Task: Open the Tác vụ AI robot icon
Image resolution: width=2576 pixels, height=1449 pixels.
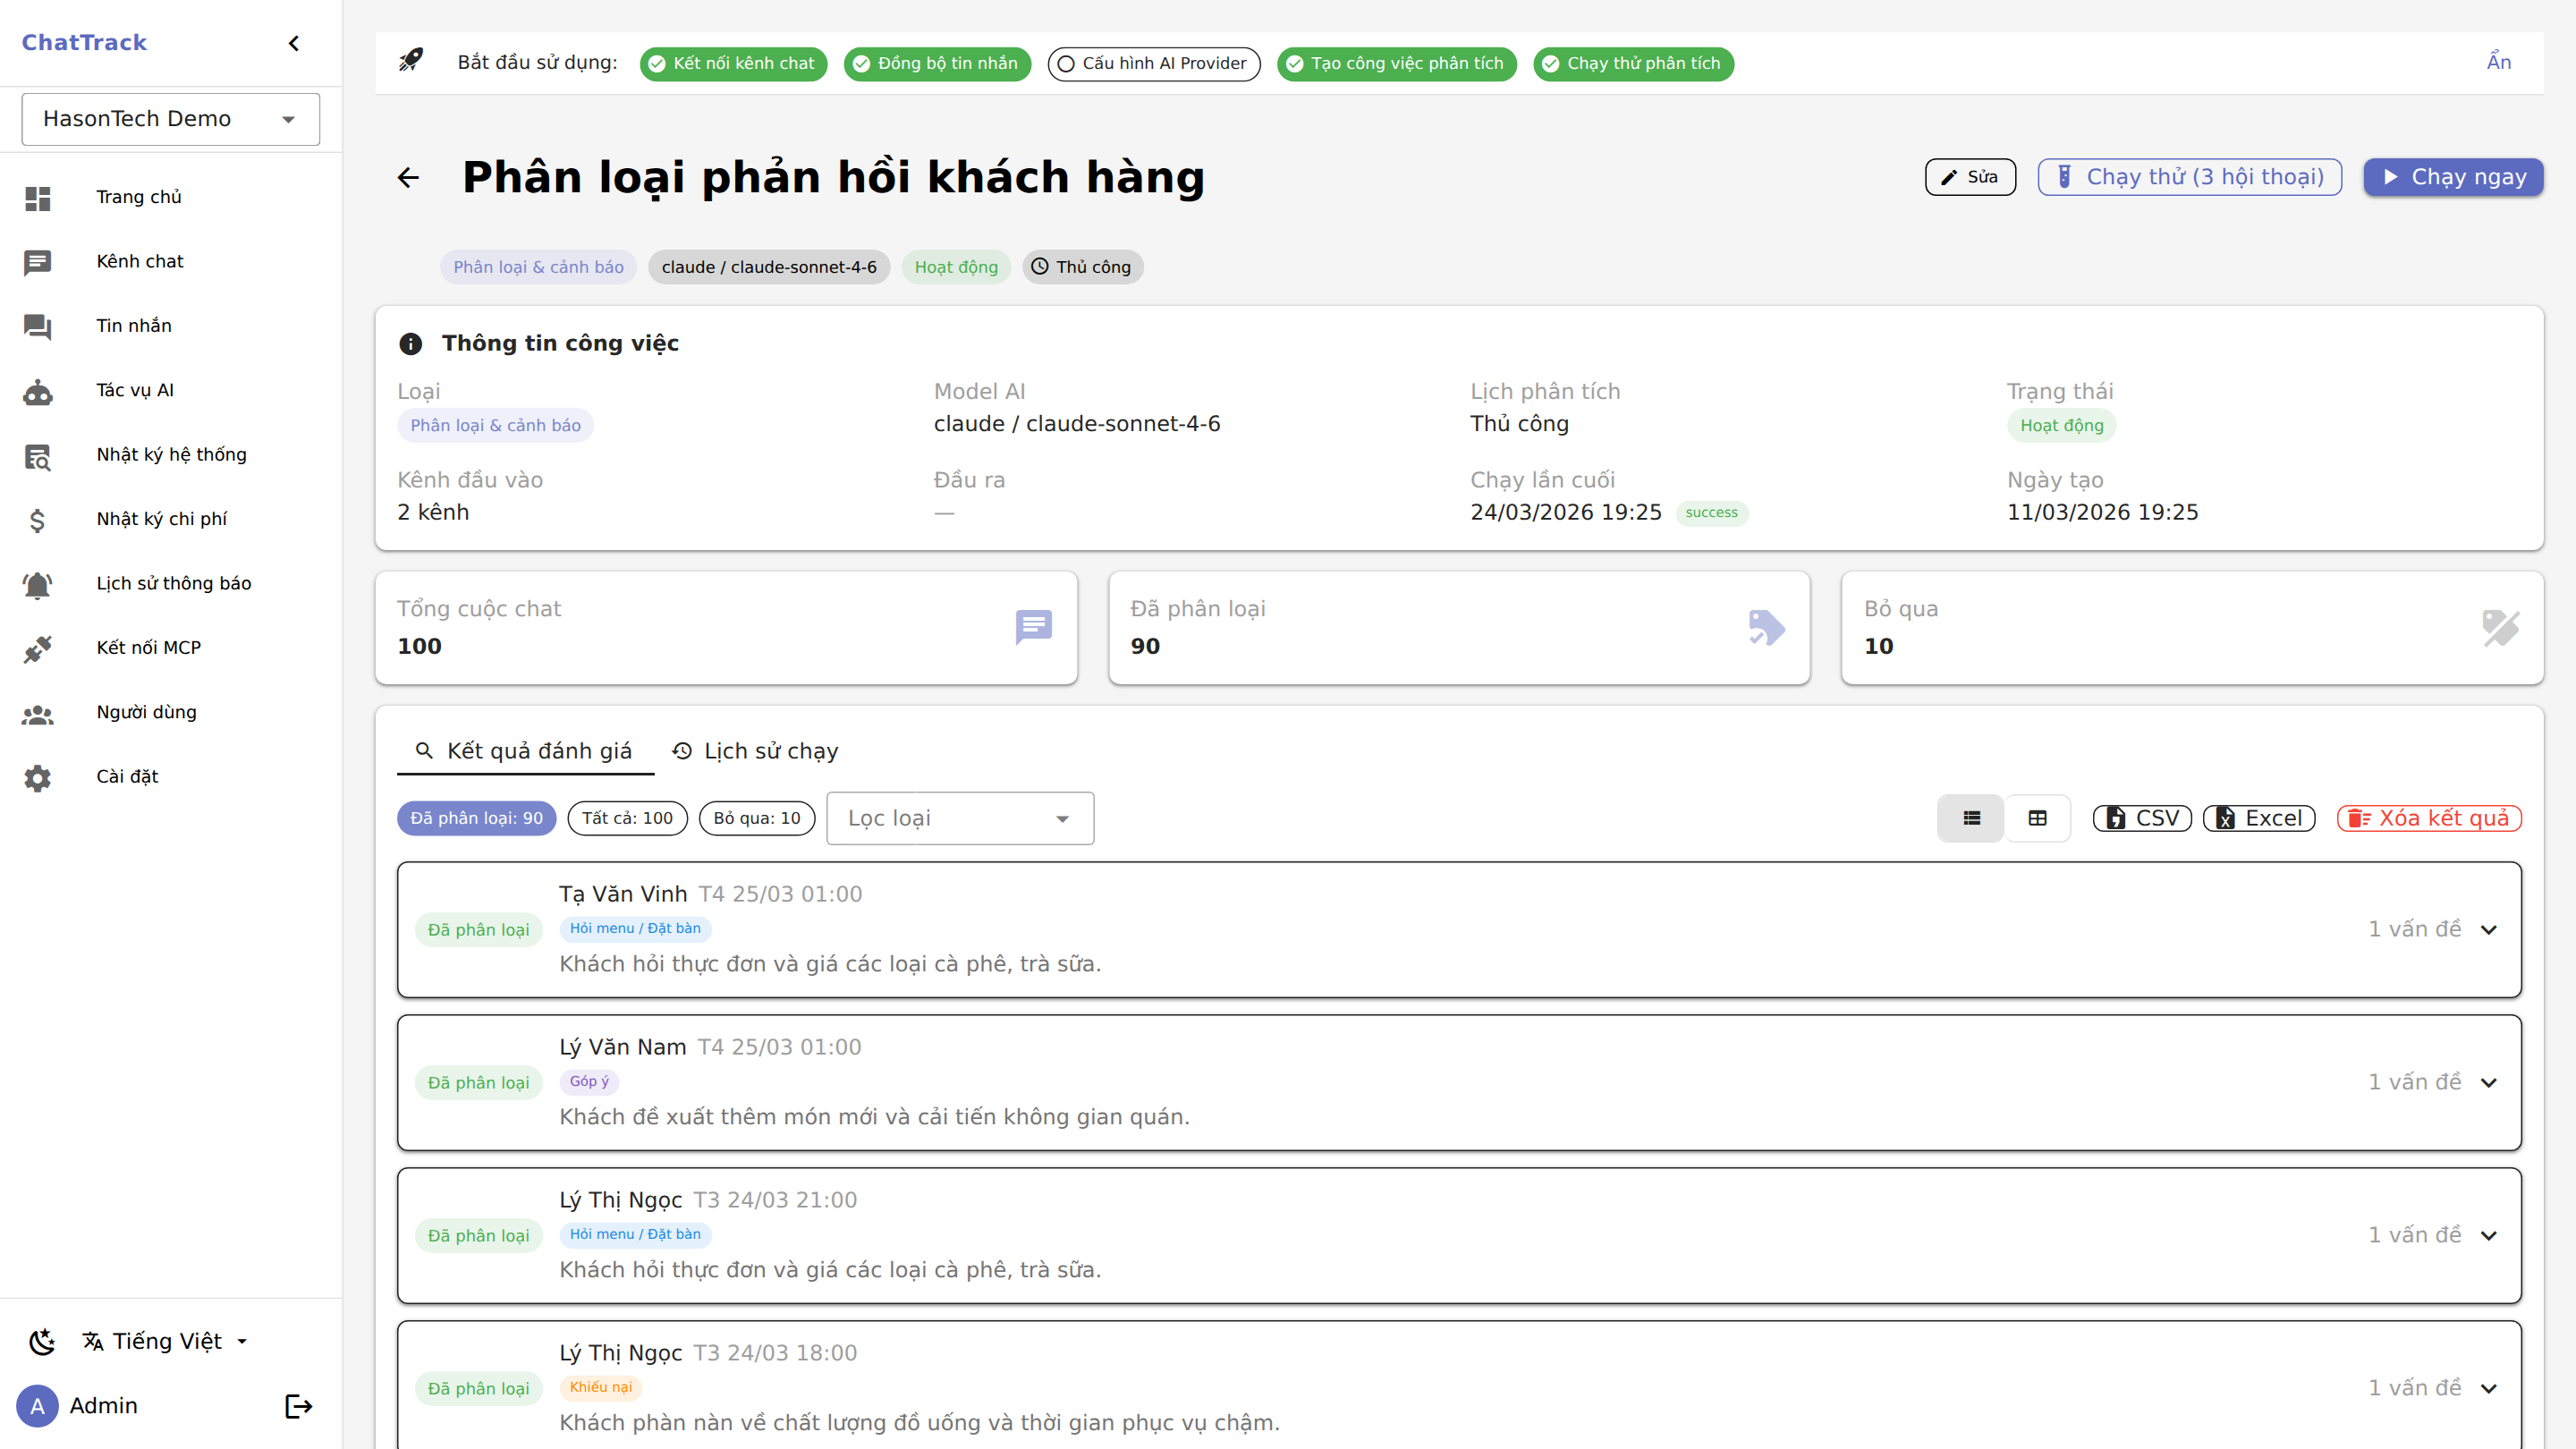Action: (38, 391)
